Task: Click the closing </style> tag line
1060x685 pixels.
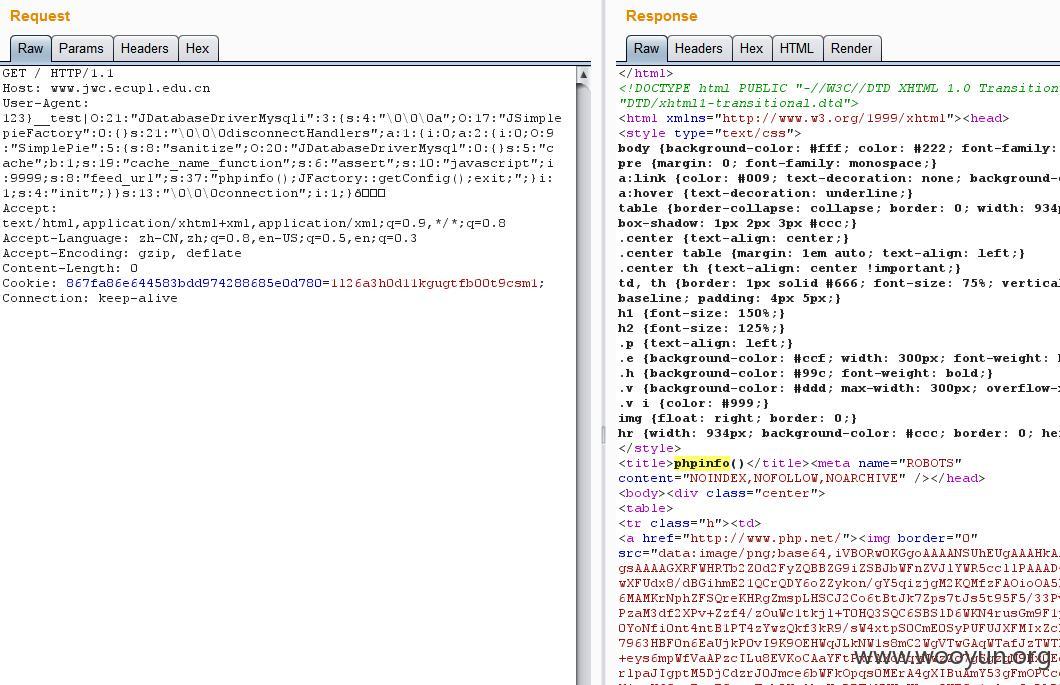Action: click(x=649, y=448)
